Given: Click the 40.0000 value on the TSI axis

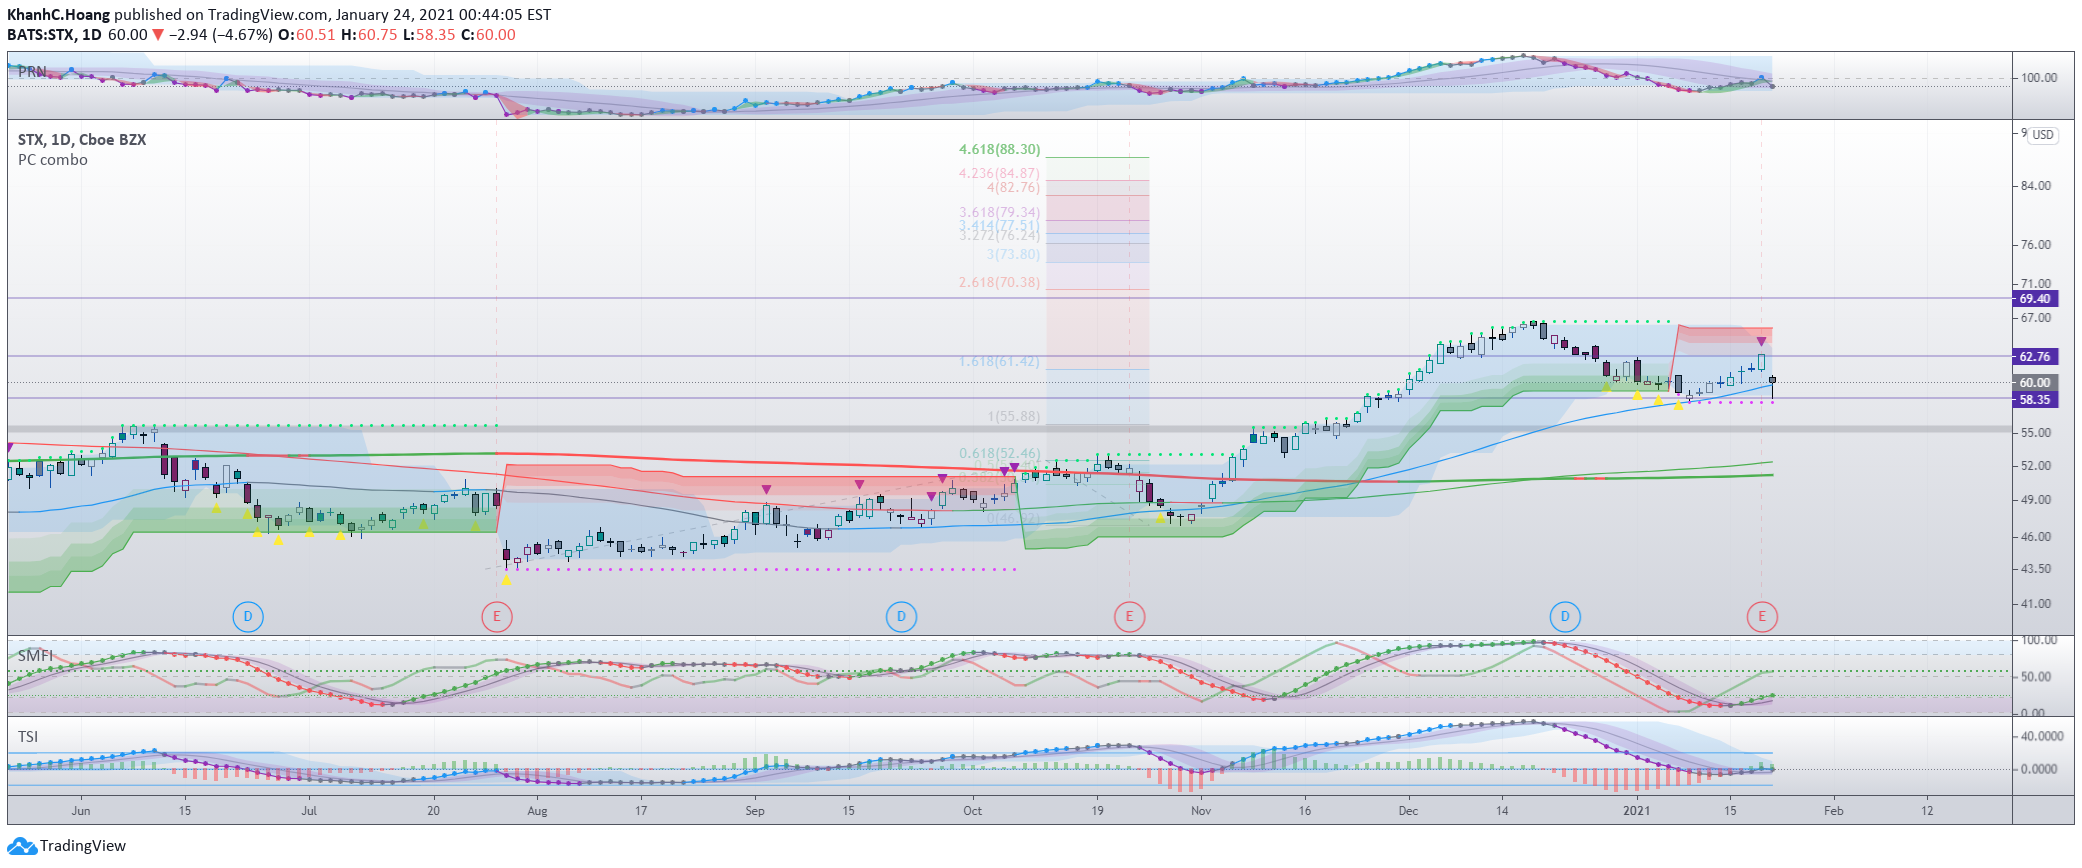Looking at the screenshot, I should 2041,736.
